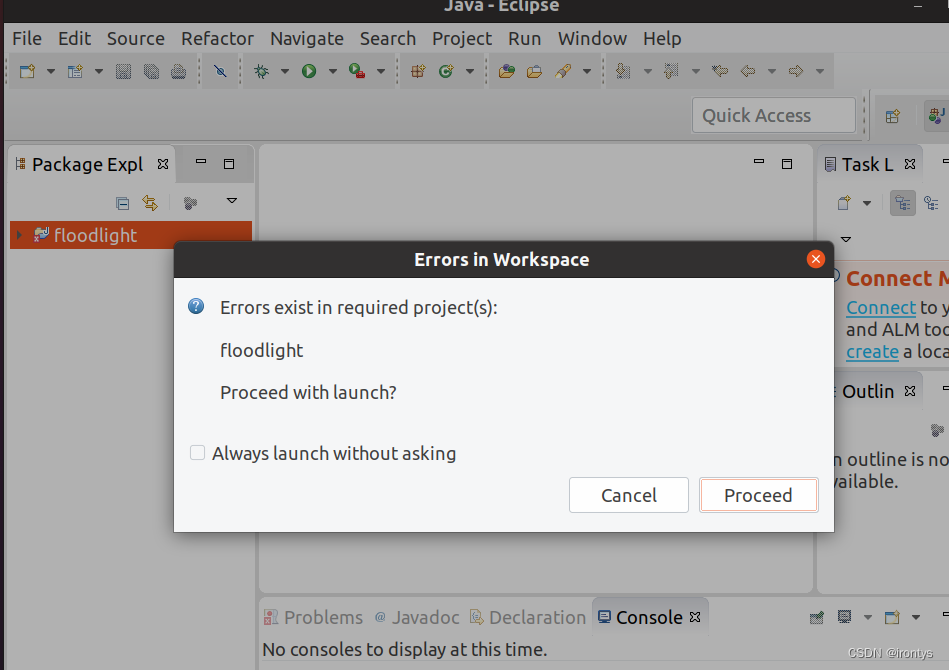This screenshot has height=670, width=949.
Task: Switch to the Problems tab
Action: coord(314,617)
